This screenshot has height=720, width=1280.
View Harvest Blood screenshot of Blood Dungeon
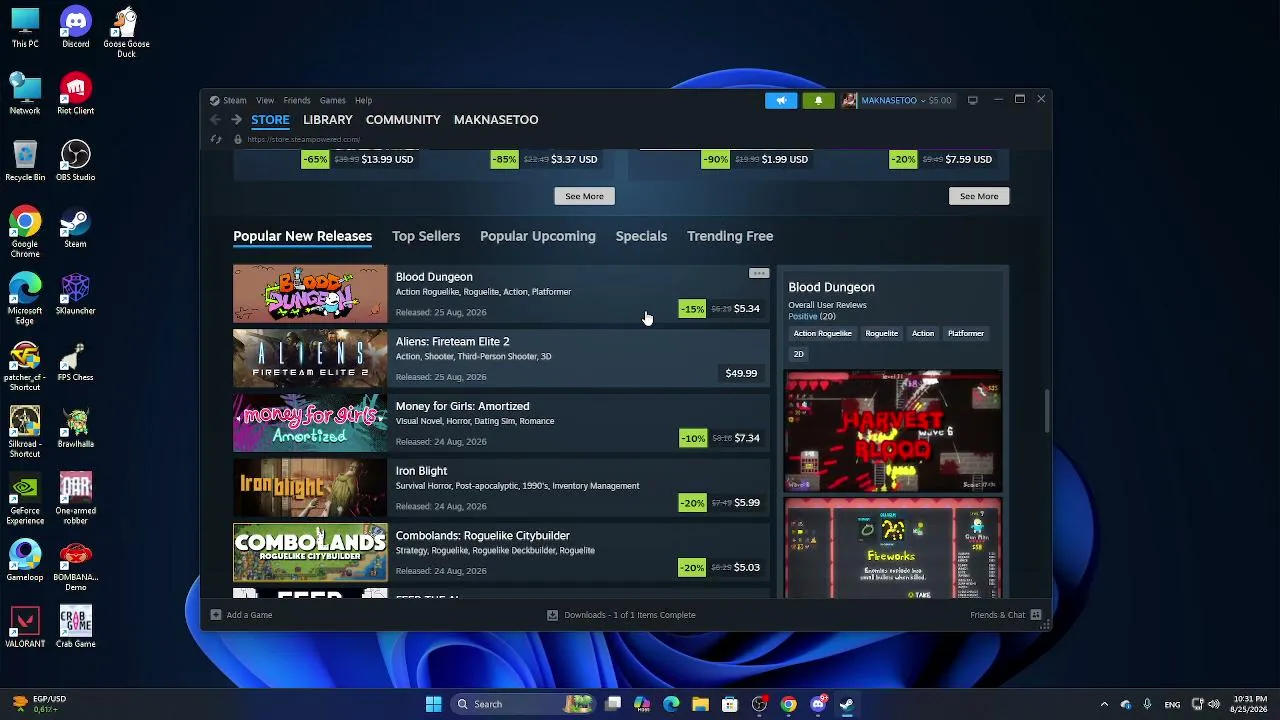pos(893,431)
